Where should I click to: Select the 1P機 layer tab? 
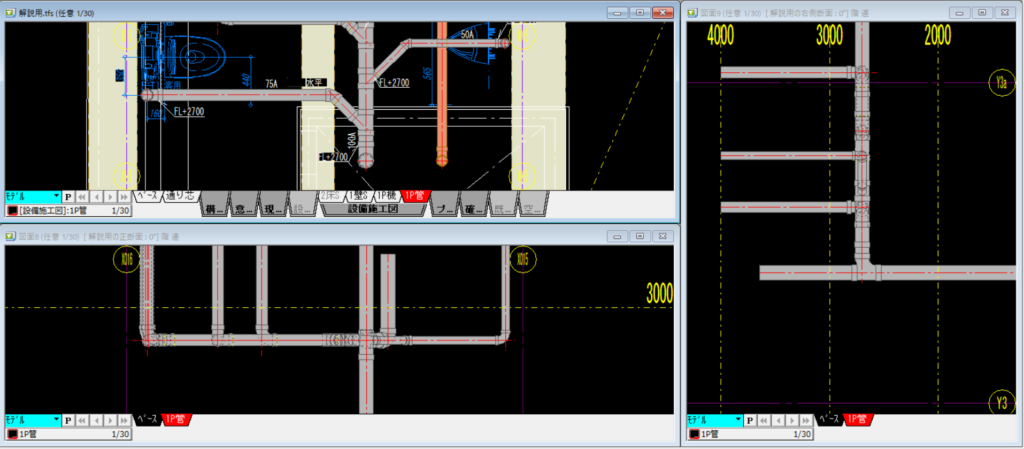[385, 196]
